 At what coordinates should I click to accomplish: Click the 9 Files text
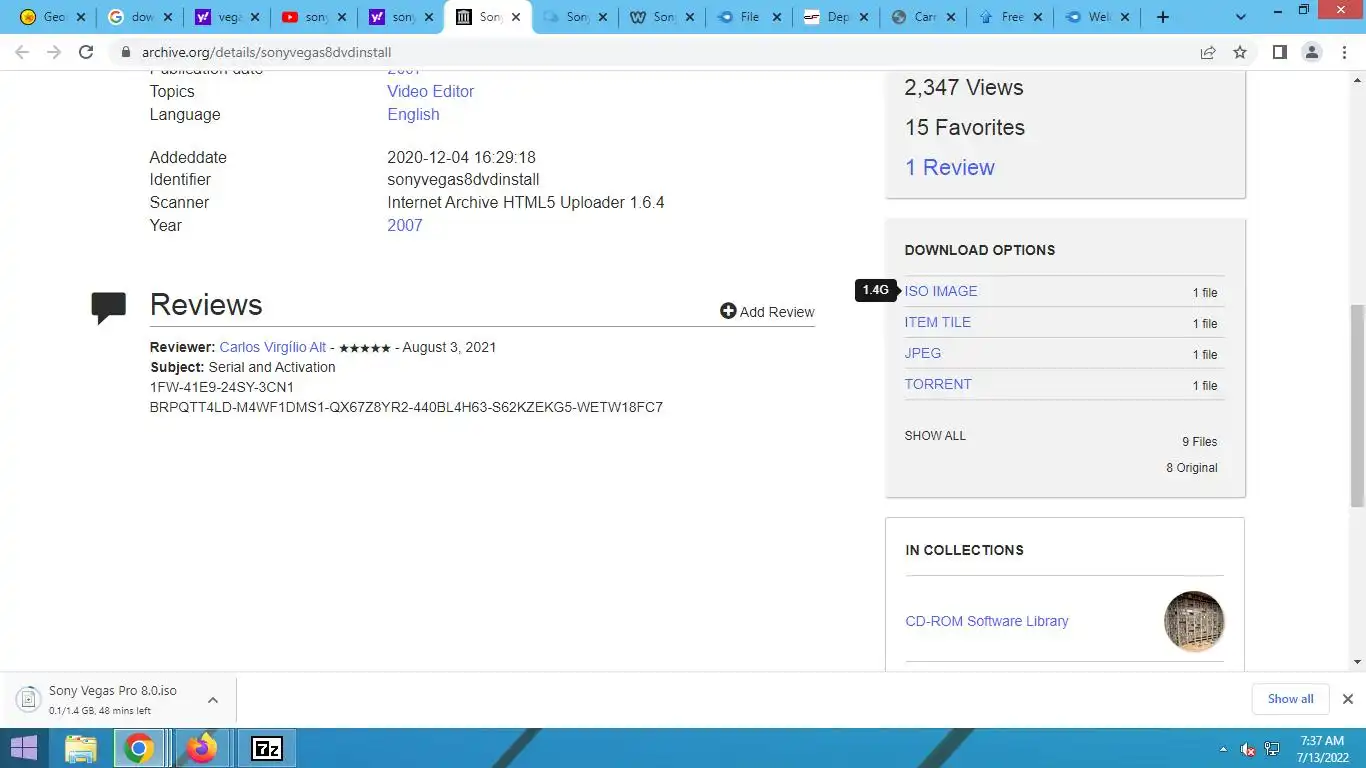coord(1199,442)
